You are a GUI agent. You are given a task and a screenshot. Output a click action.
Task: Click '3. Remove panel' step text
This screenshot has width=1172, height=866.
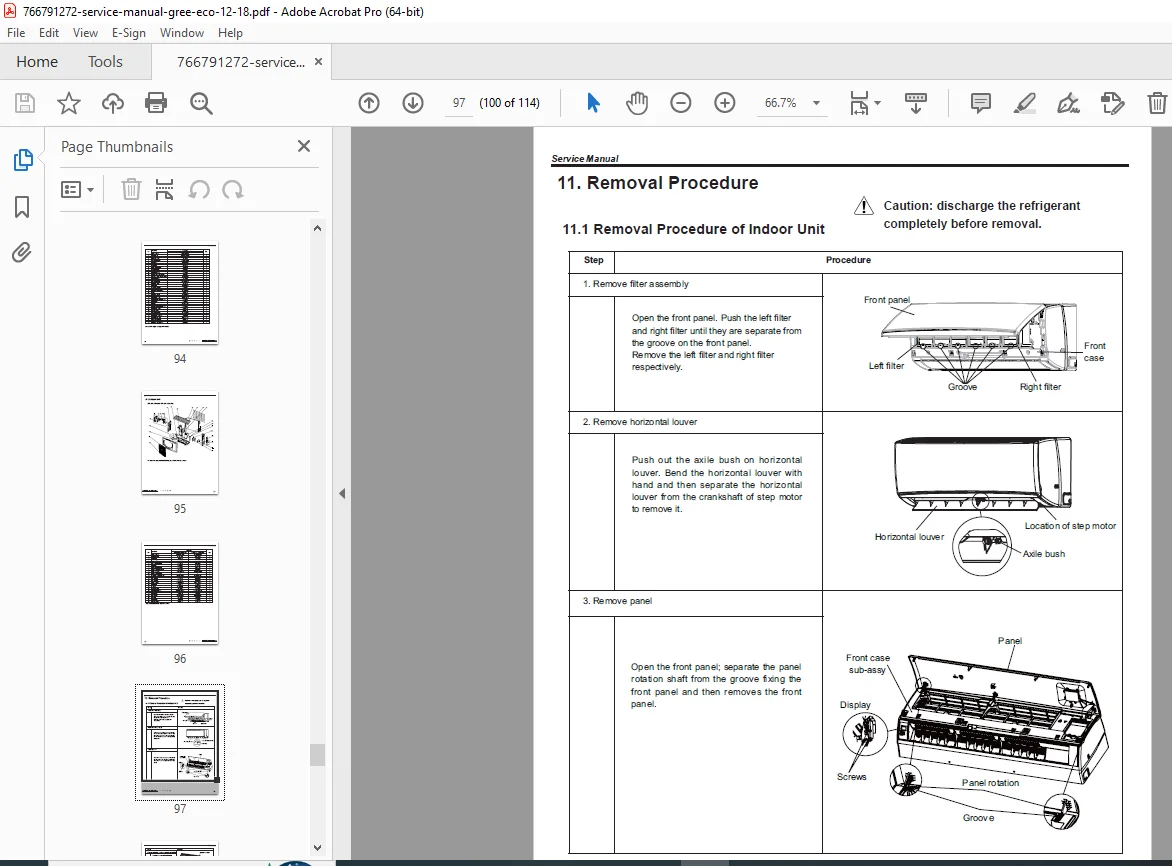pos(617,601)
